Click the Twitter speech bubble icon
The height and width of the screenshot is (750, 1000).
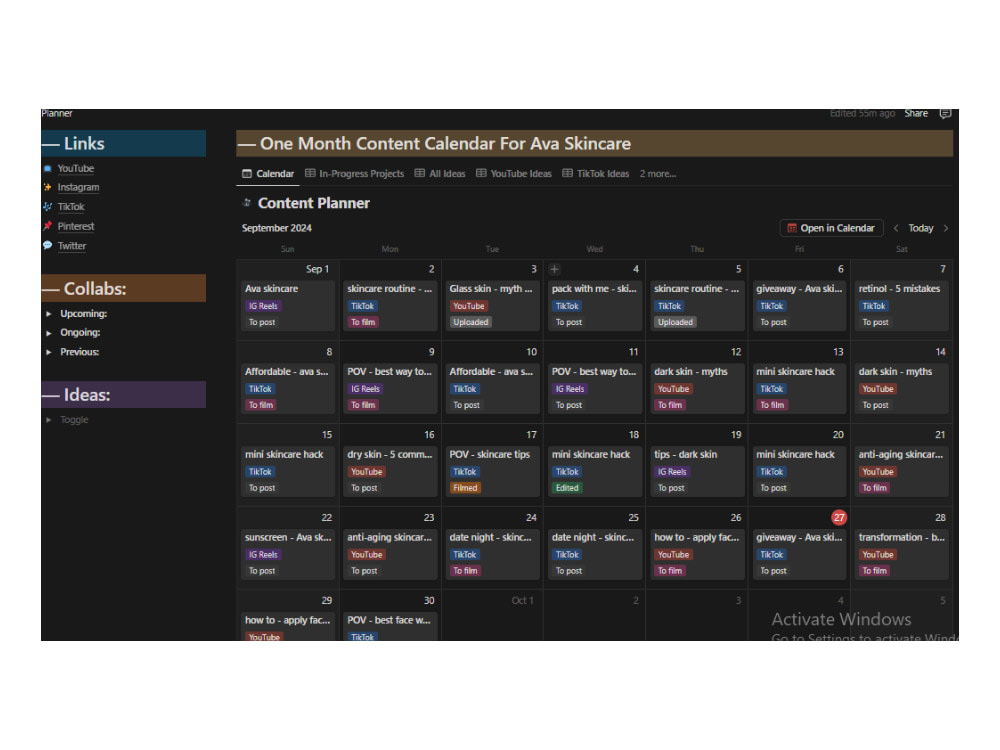coord(47,245)
